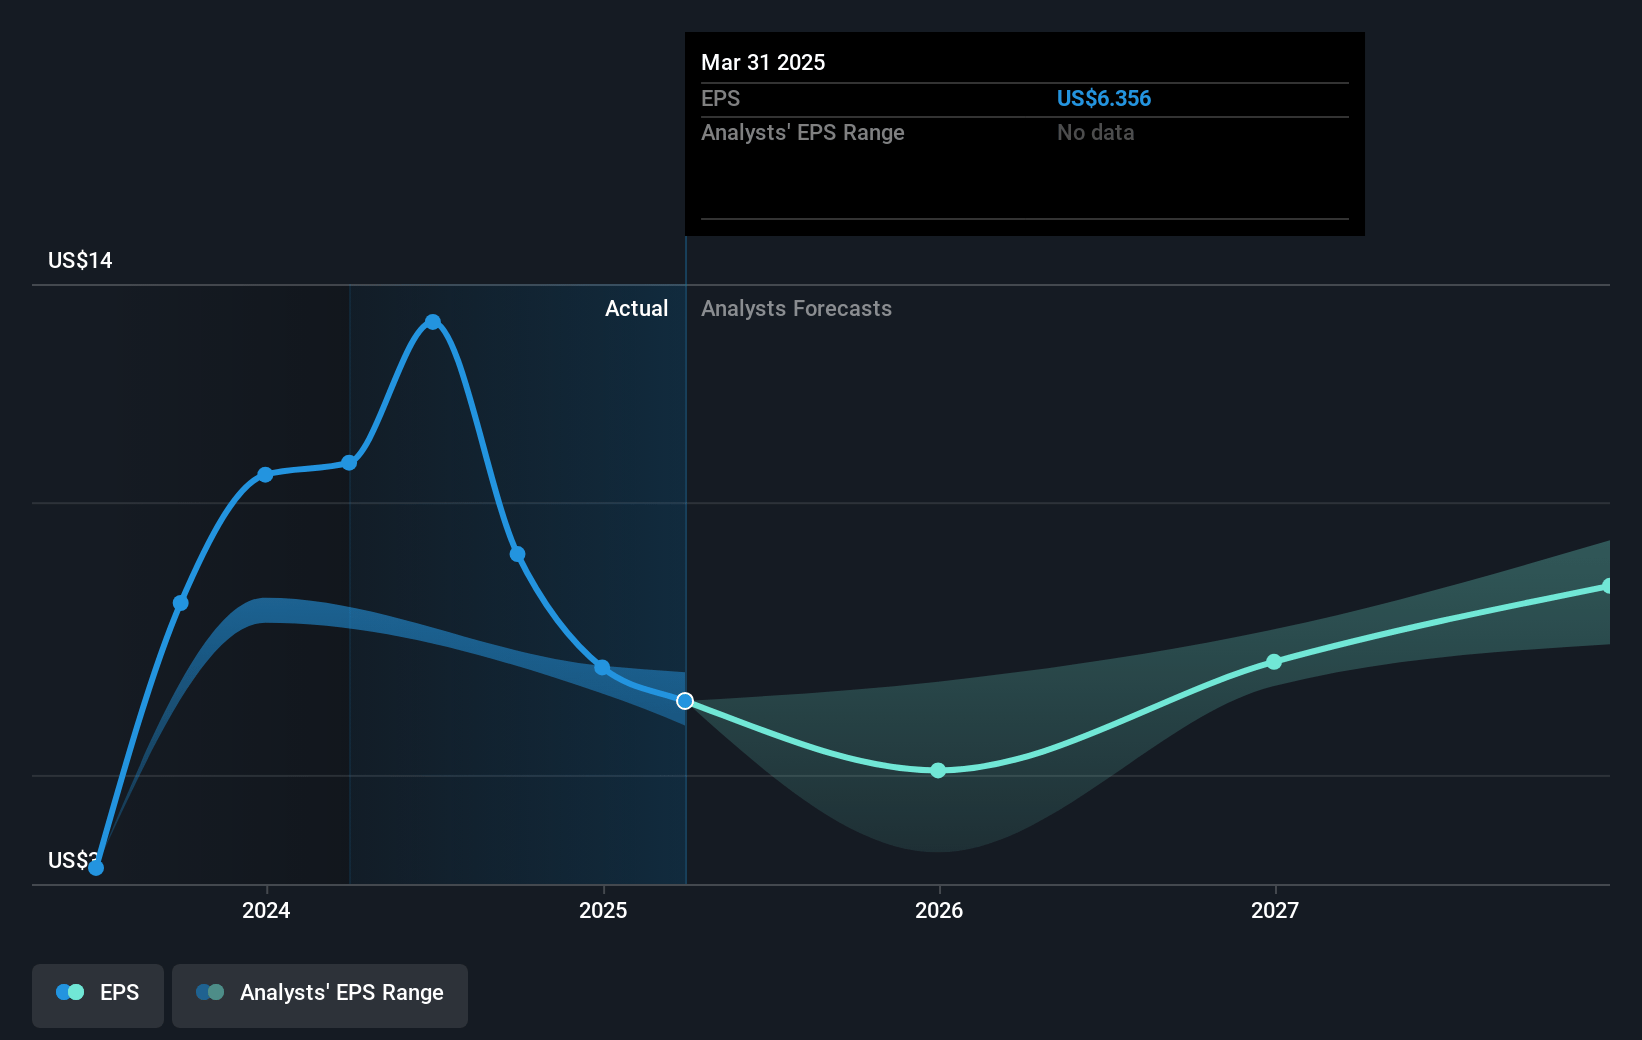Click the EPS data point at 2024 start

point(265,475)
